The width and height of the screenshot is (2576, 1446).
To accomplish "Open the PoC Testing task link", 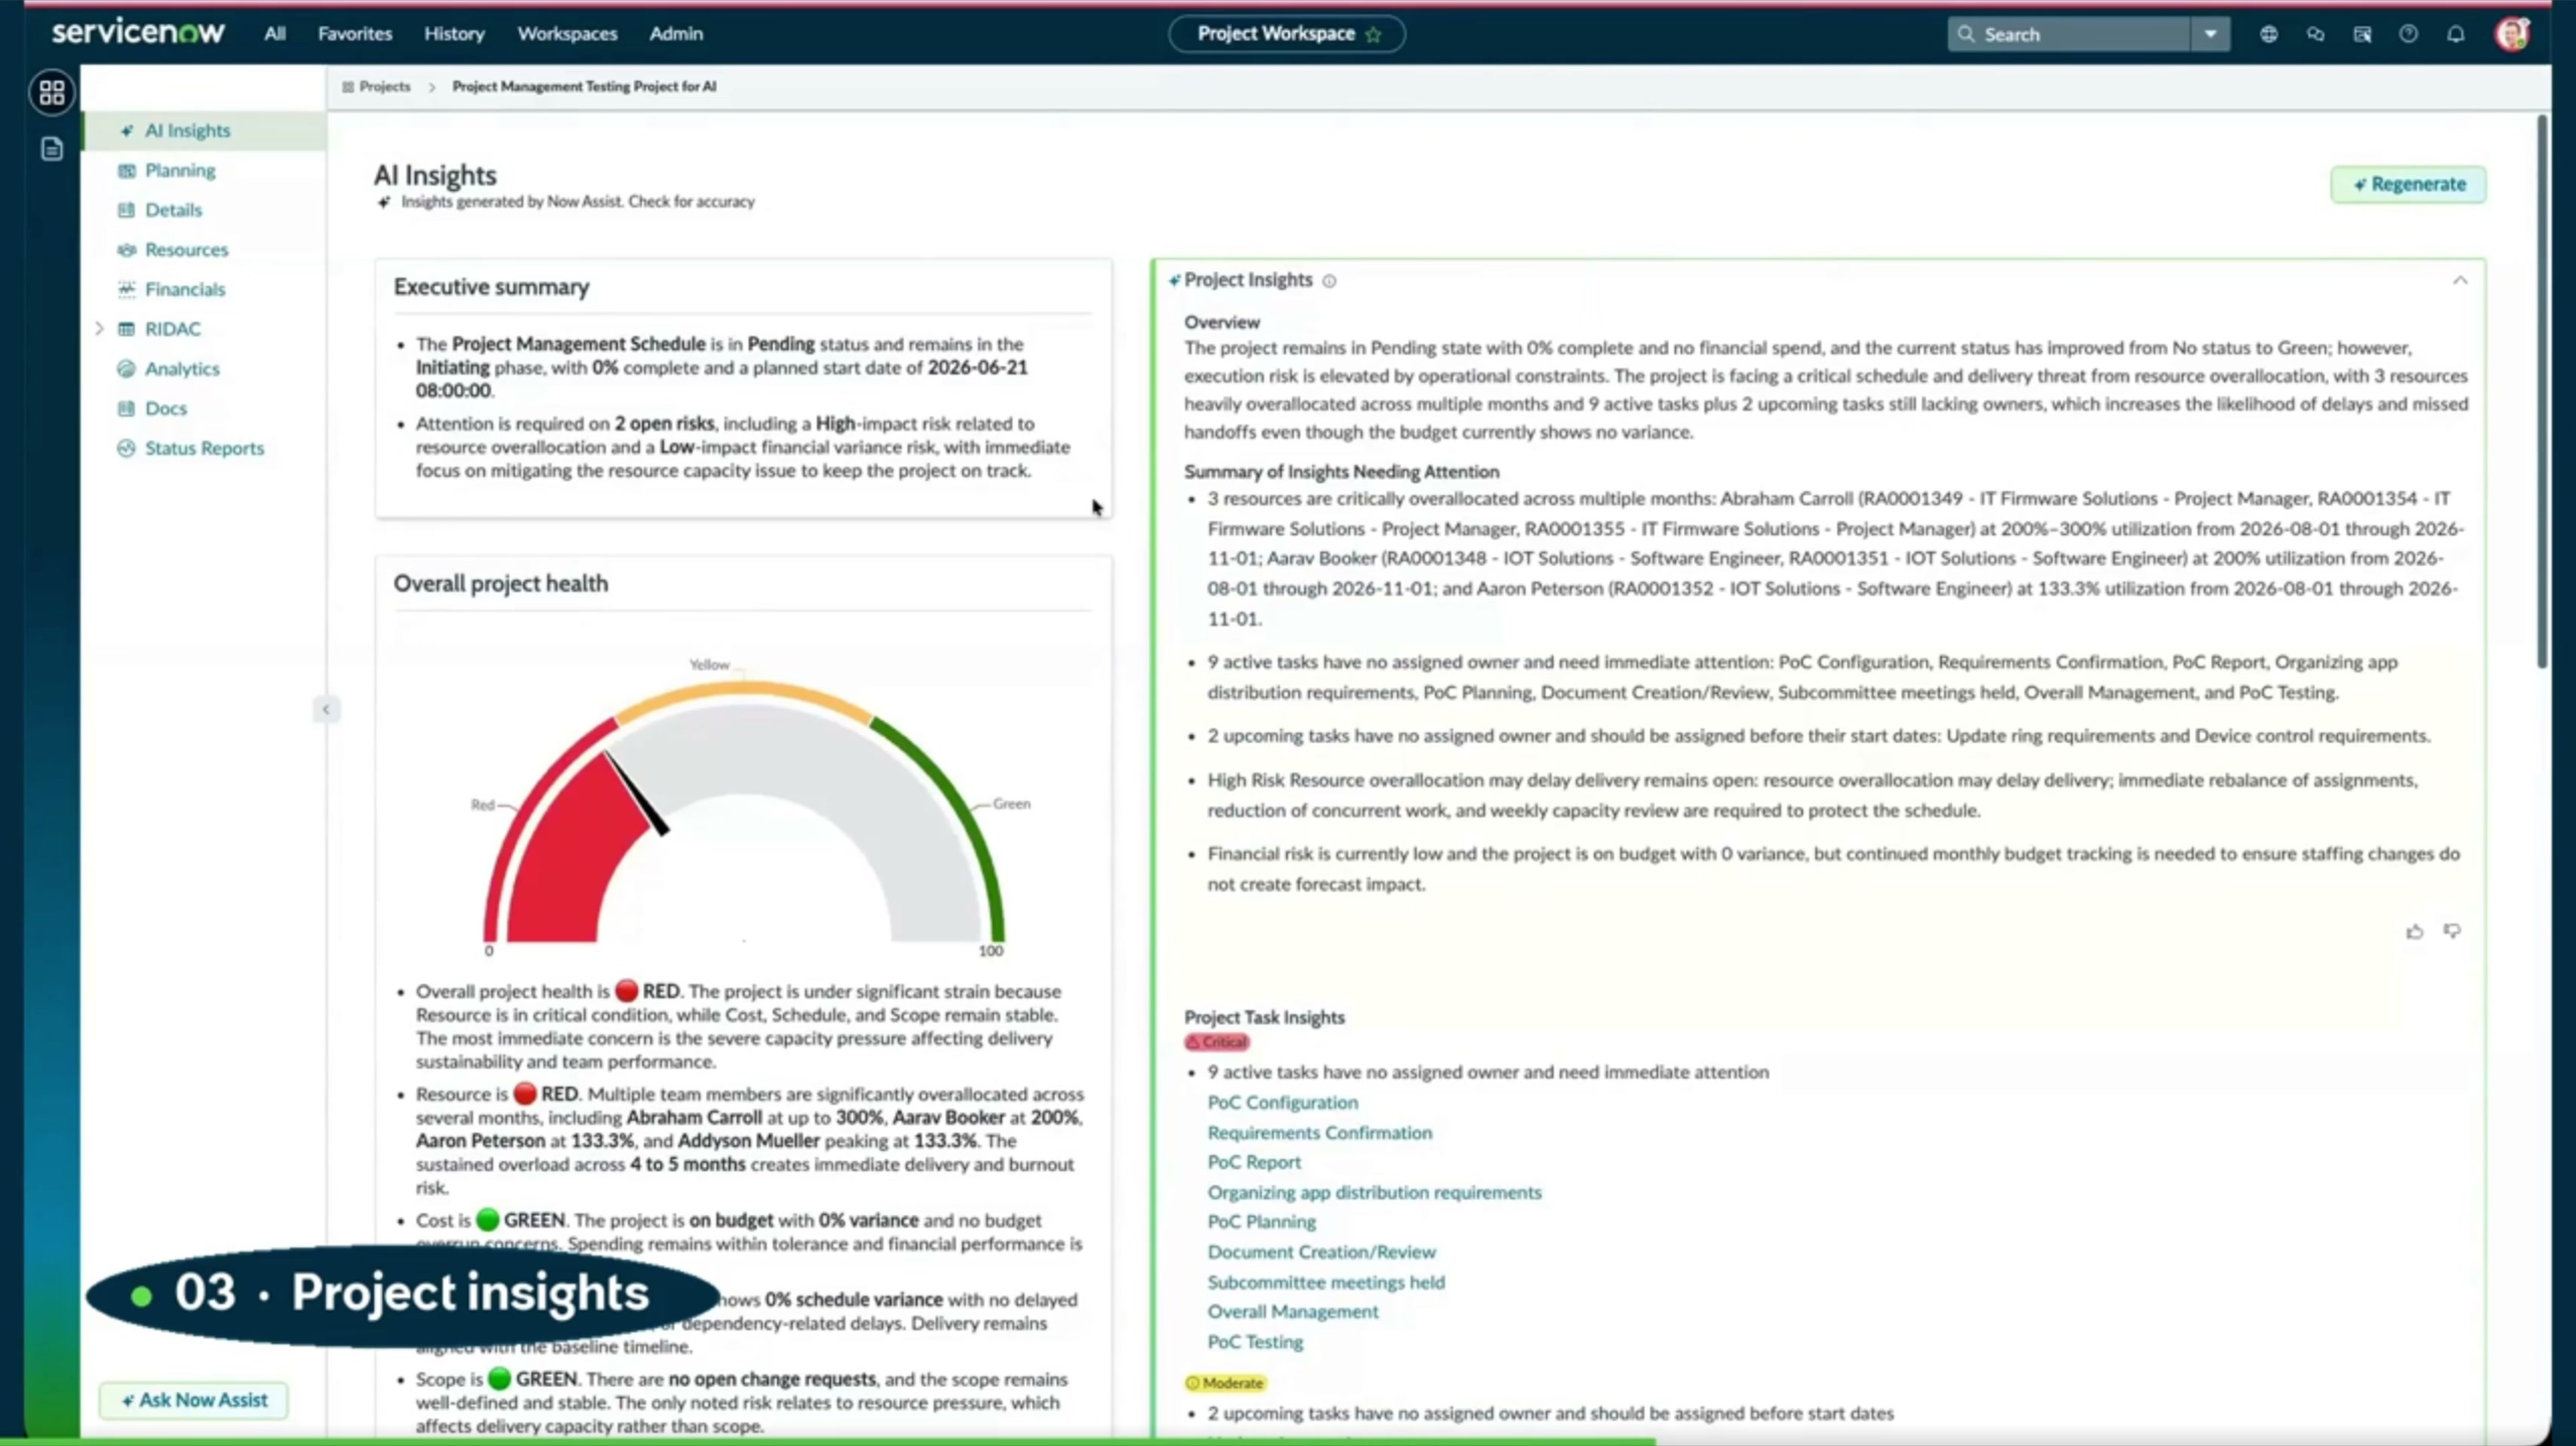I will click(1255, 1342).
